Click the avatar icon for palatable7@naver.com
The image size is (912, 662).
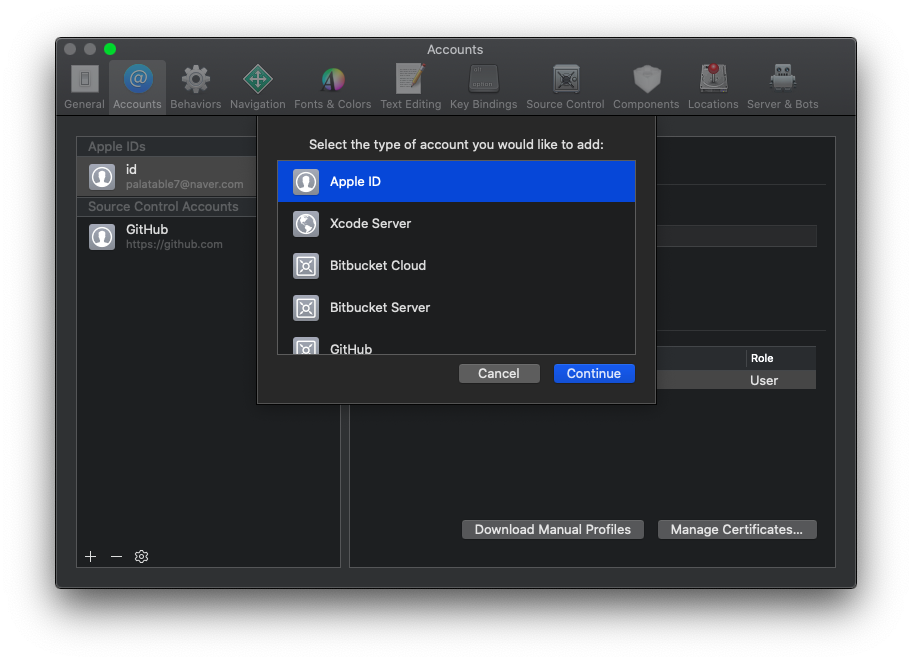(102, 176)
